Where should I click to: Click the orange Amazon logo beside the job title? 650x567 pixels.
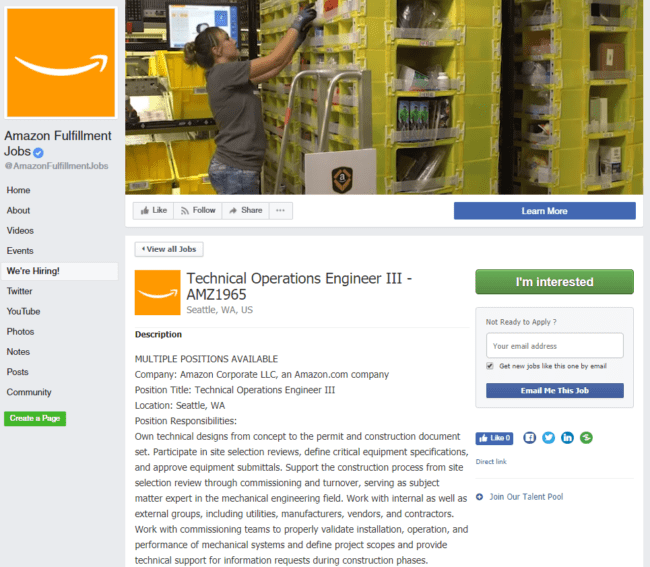[158, 293]
